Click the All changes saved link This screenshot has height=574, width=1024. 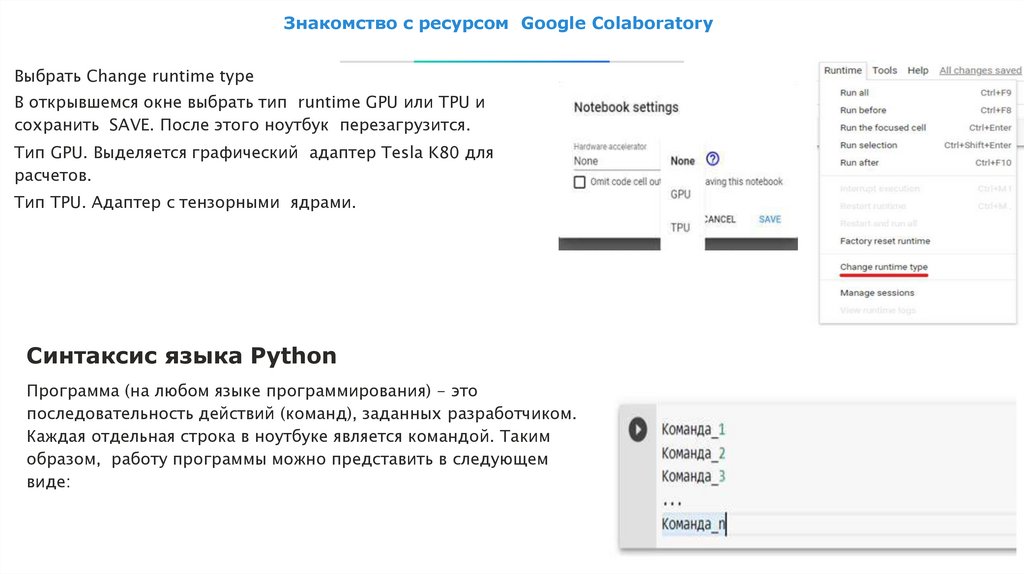click(x=980, y=71)
